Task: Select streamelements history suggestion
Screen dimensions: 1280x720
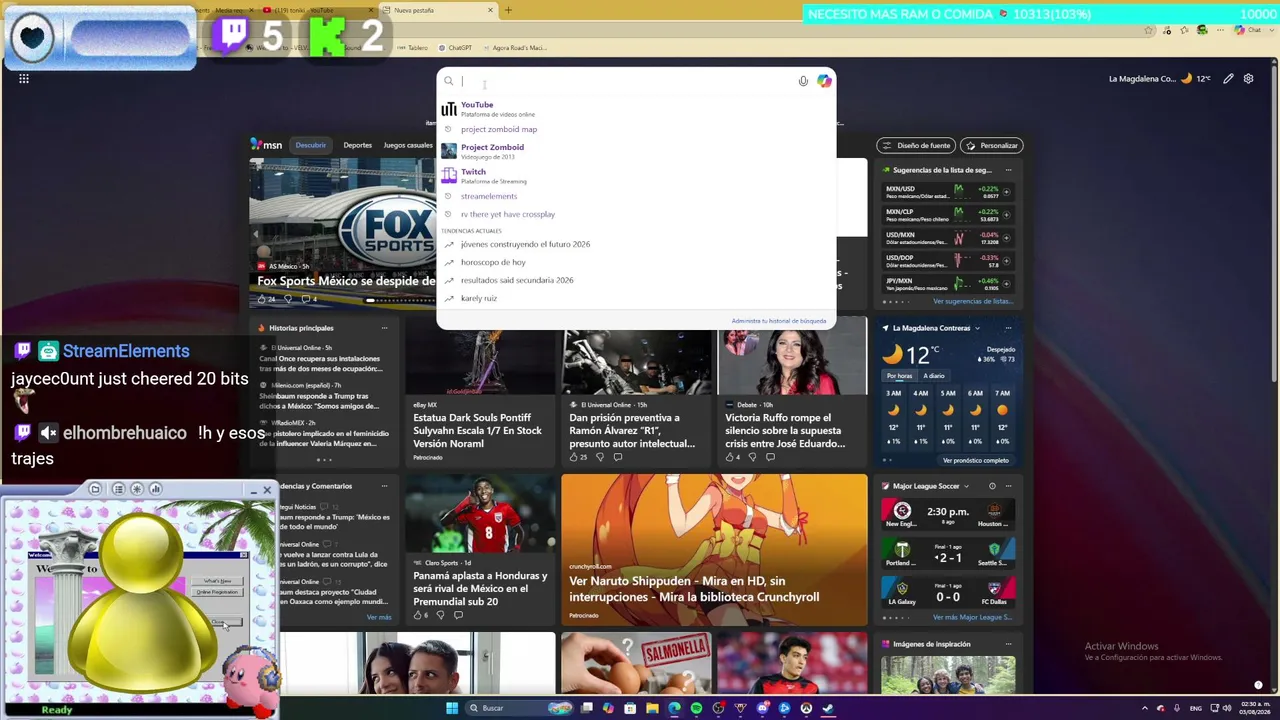Action: pos(636,196)
